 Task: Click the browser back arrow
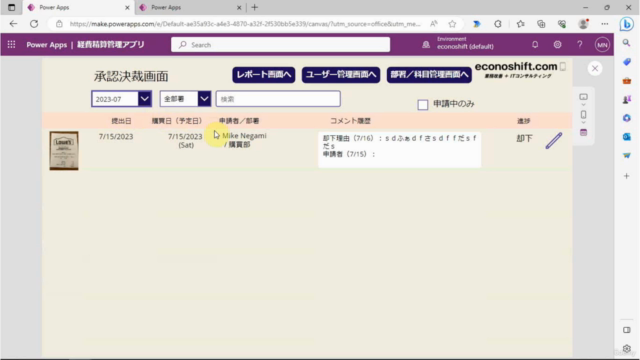(13, 24)
